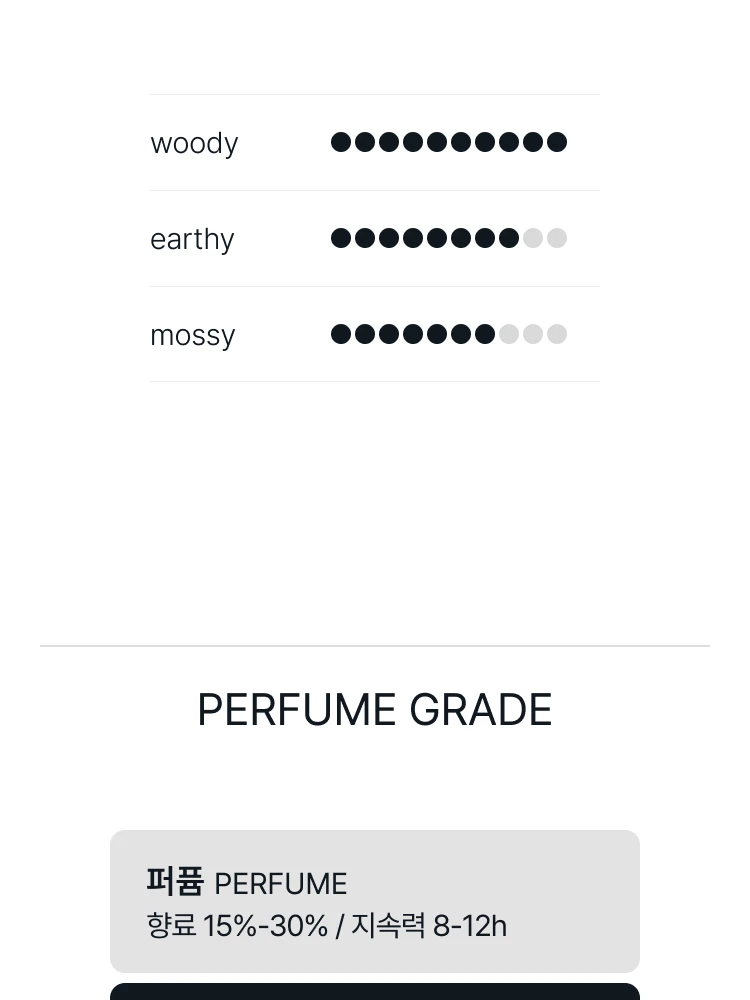Click the bold 퍼퓸 title text
Screen dimensions: 750x1000
click(175, 882)
